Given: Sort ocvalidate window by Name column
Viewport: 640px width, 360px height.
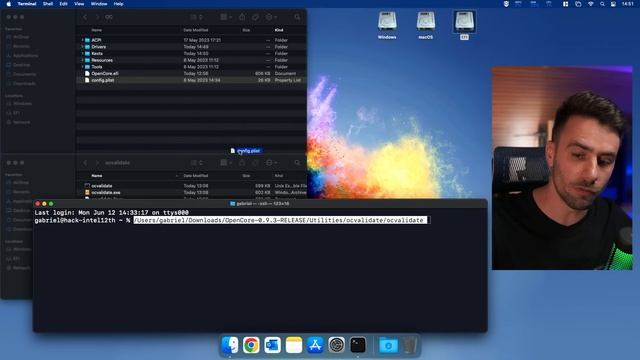Looking at the screenshot, I should 97,176.
